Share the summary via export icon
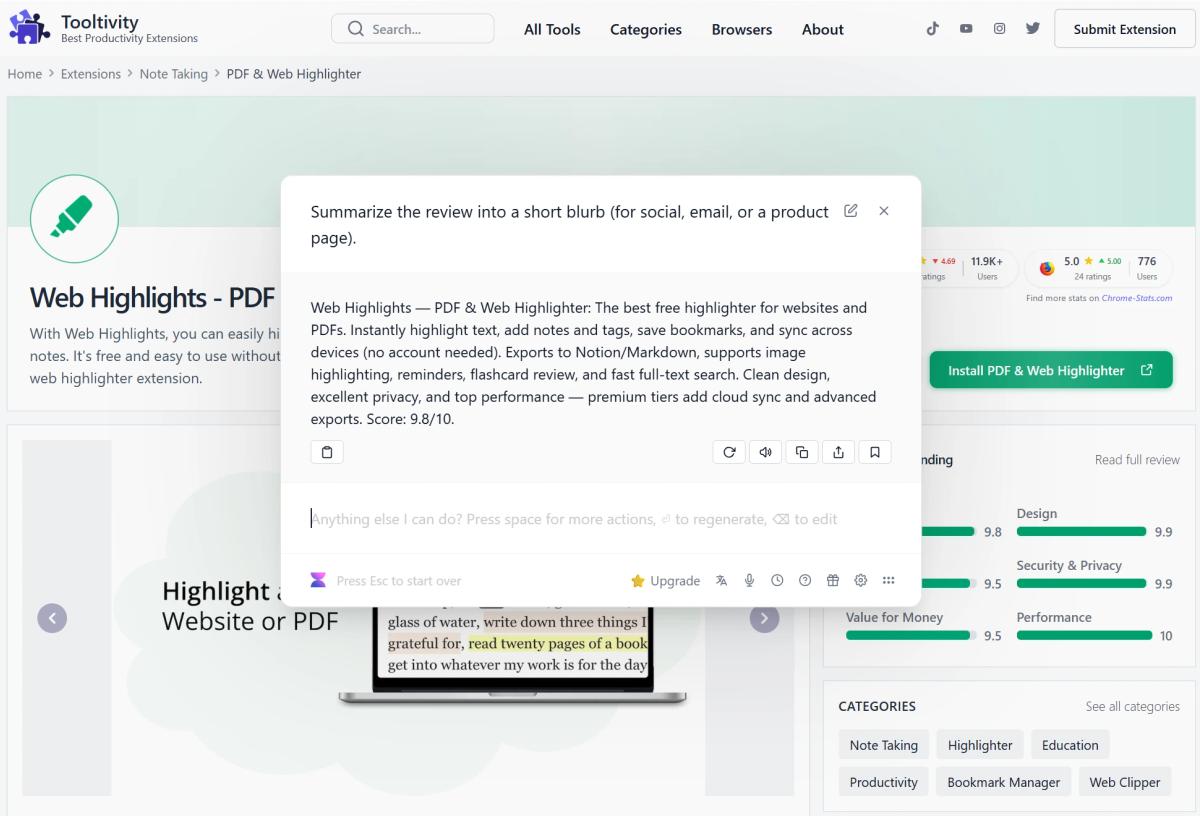The image size is (1200, 816). coord(838,452)
